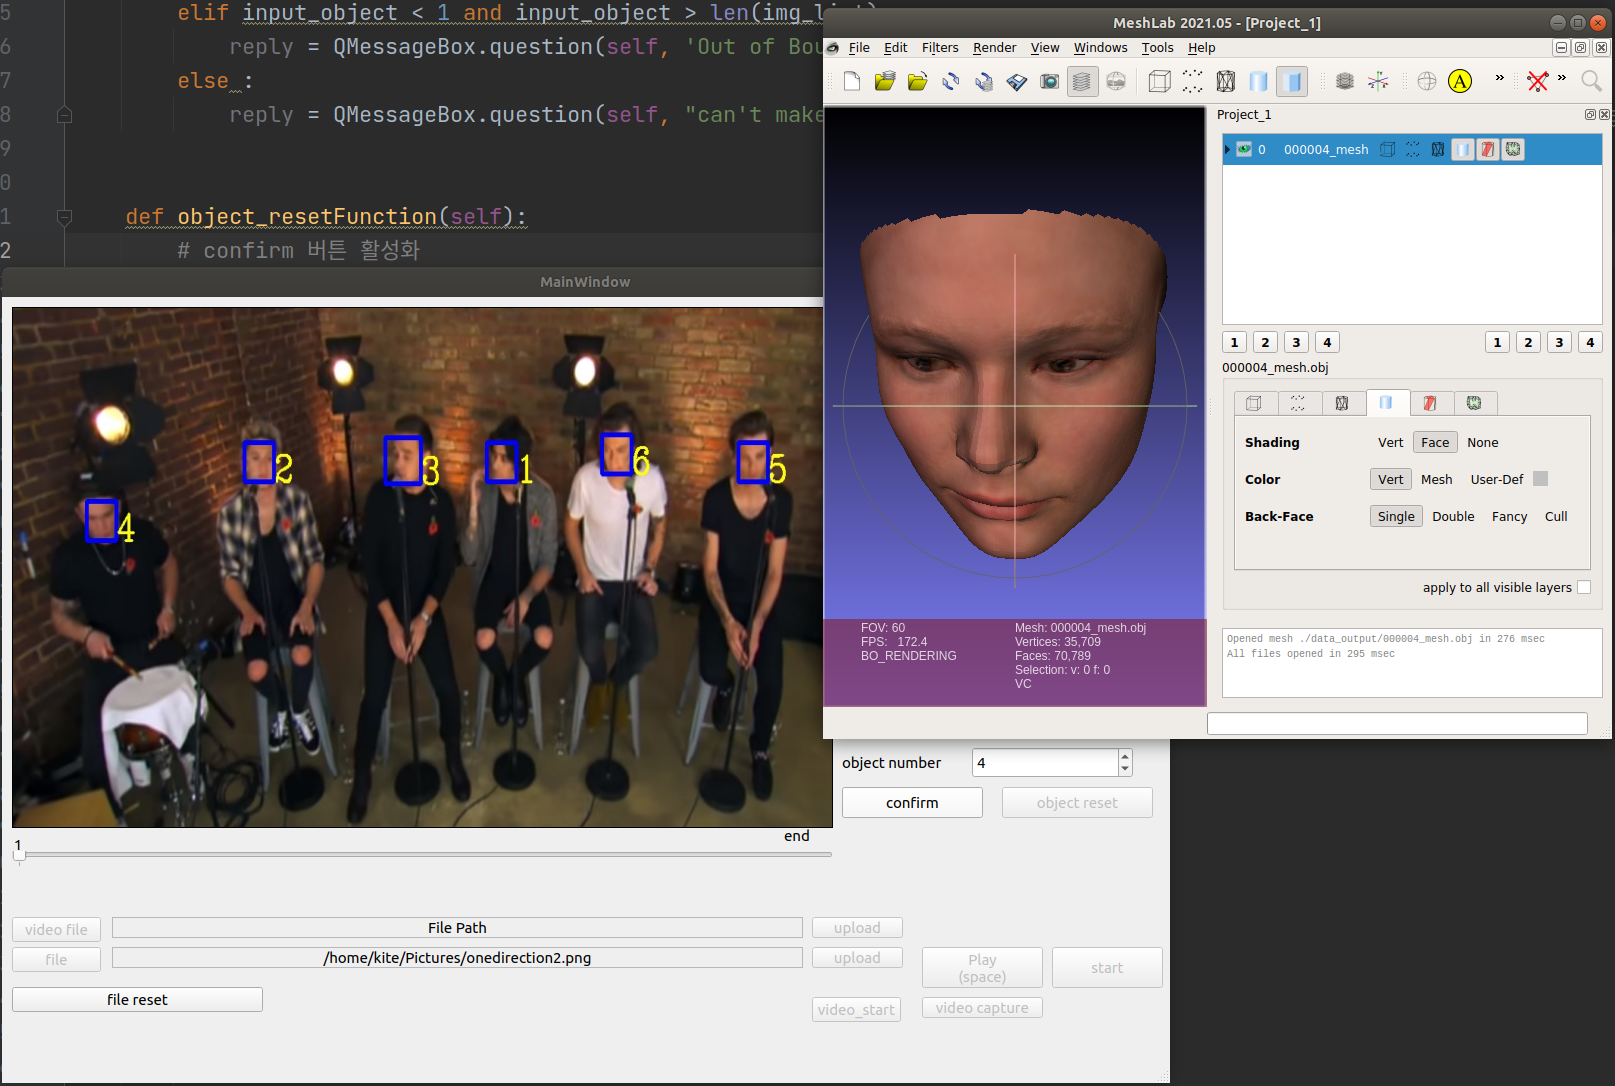Viewport: 1615px width, 1086px height.
Task: Open toolbar overflow chevron after red X icon
Action: (1561, 78)
